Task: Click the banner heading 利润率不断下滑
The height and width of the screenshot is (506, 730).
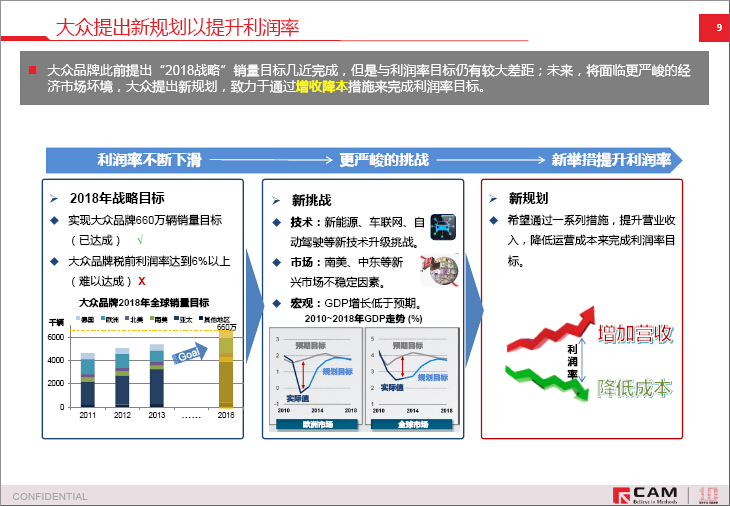Action: [149, 160]
